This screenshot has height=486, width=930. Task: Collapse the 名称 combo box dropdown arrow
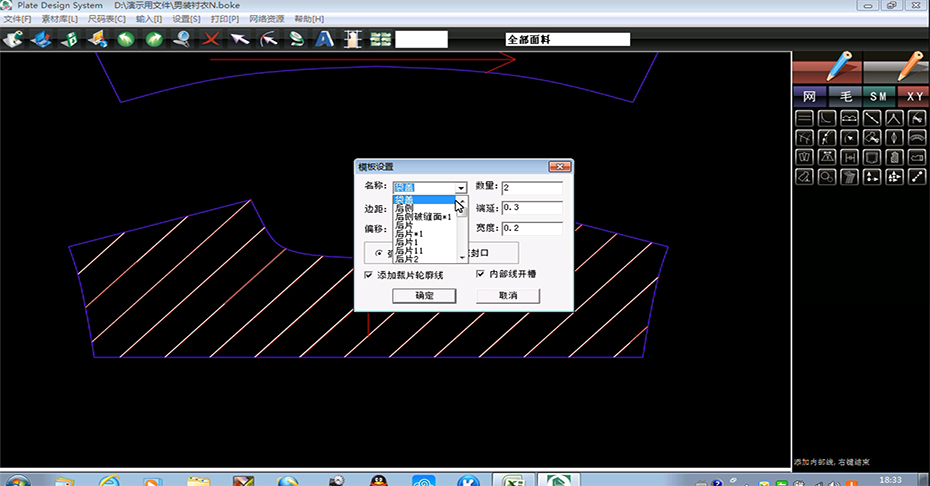(460, 188)
